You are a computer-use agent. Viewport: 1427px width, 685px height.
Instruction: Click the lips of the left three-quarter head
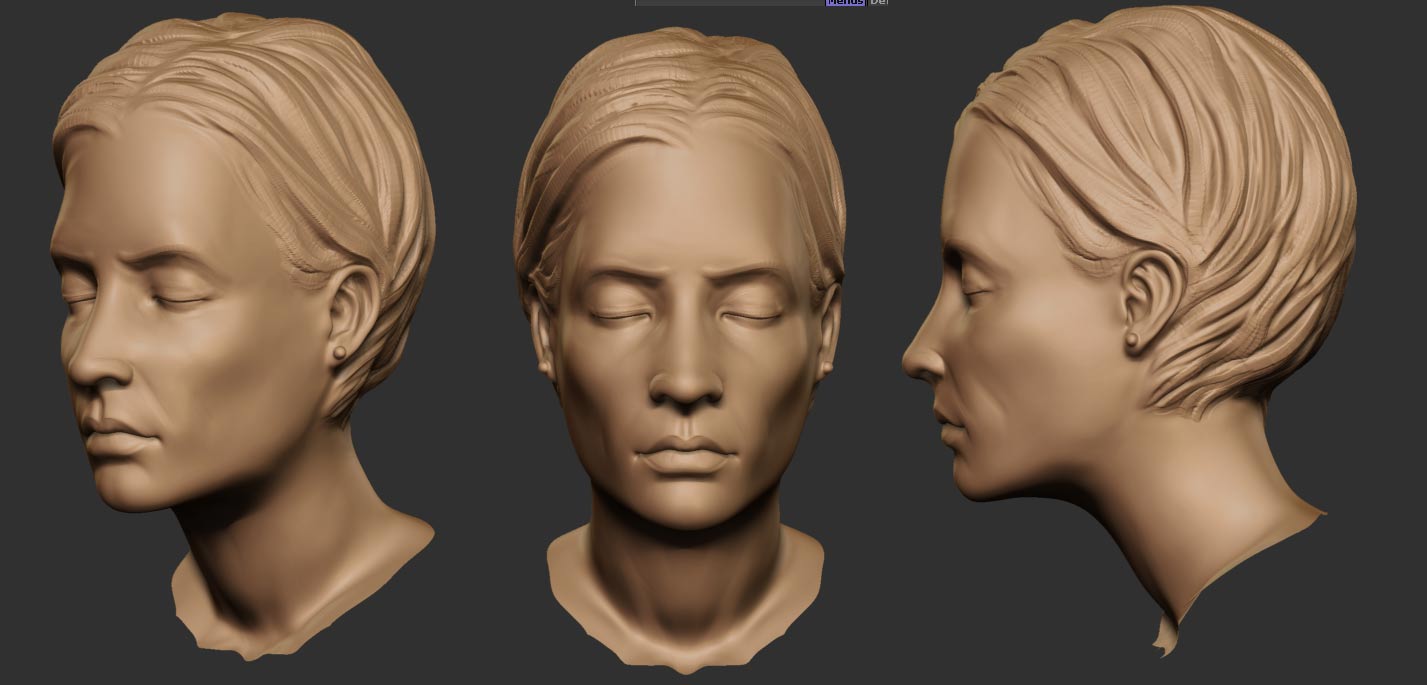118,435
